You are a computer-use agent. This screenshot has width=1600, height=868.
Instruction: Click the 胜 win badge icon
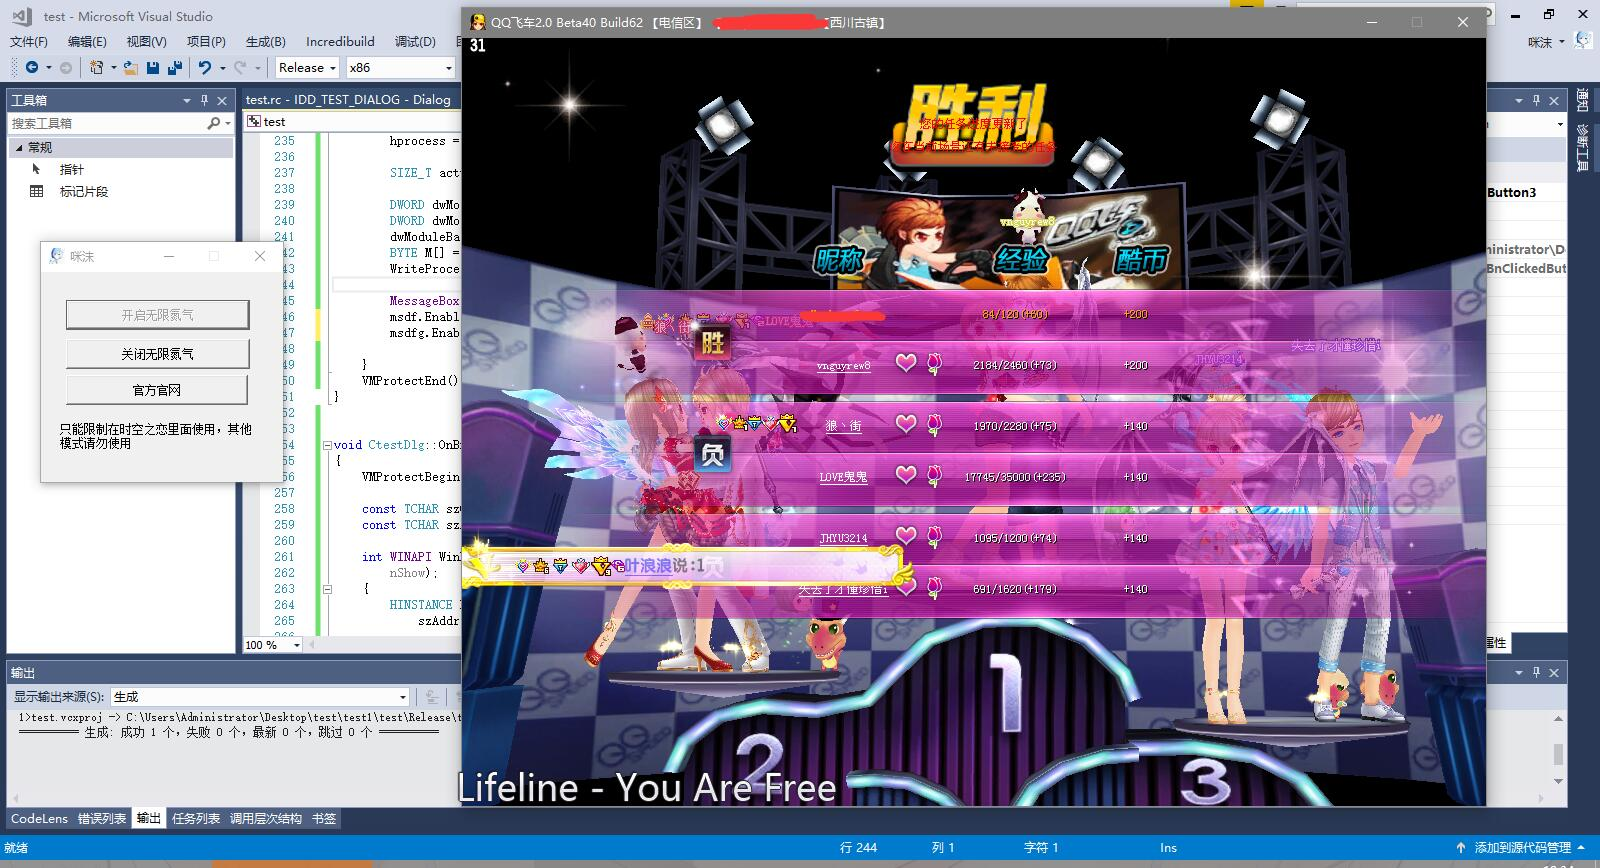712,344
